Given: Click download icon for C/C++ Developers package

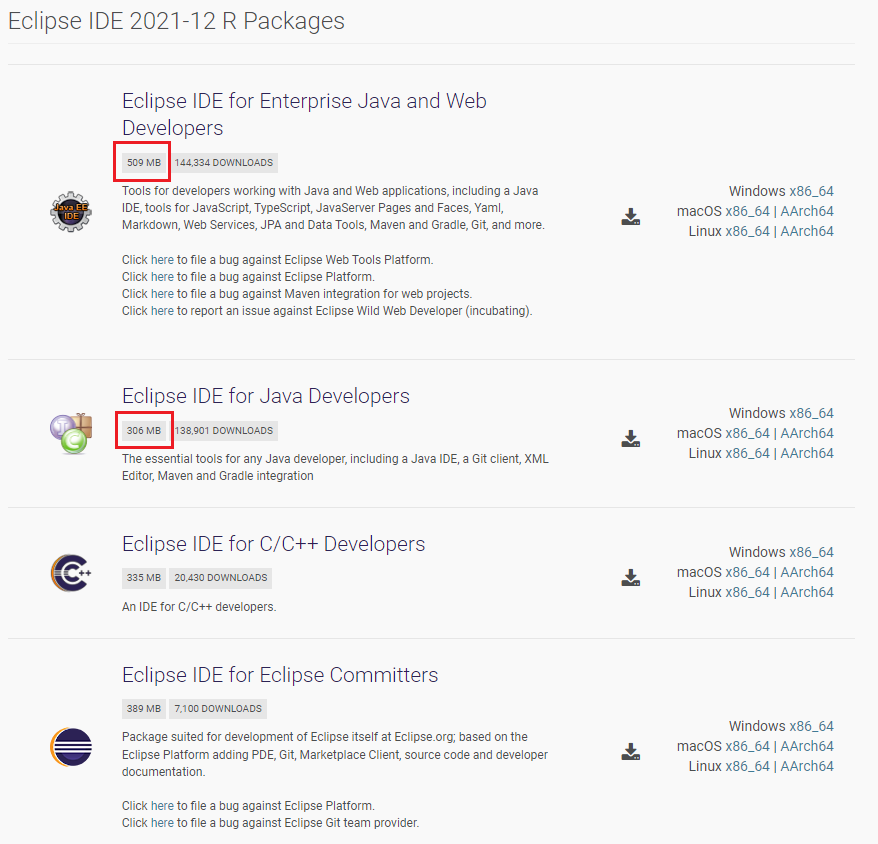Looking at the screenshot, I should pyautogui.click(x=631, y=577).
